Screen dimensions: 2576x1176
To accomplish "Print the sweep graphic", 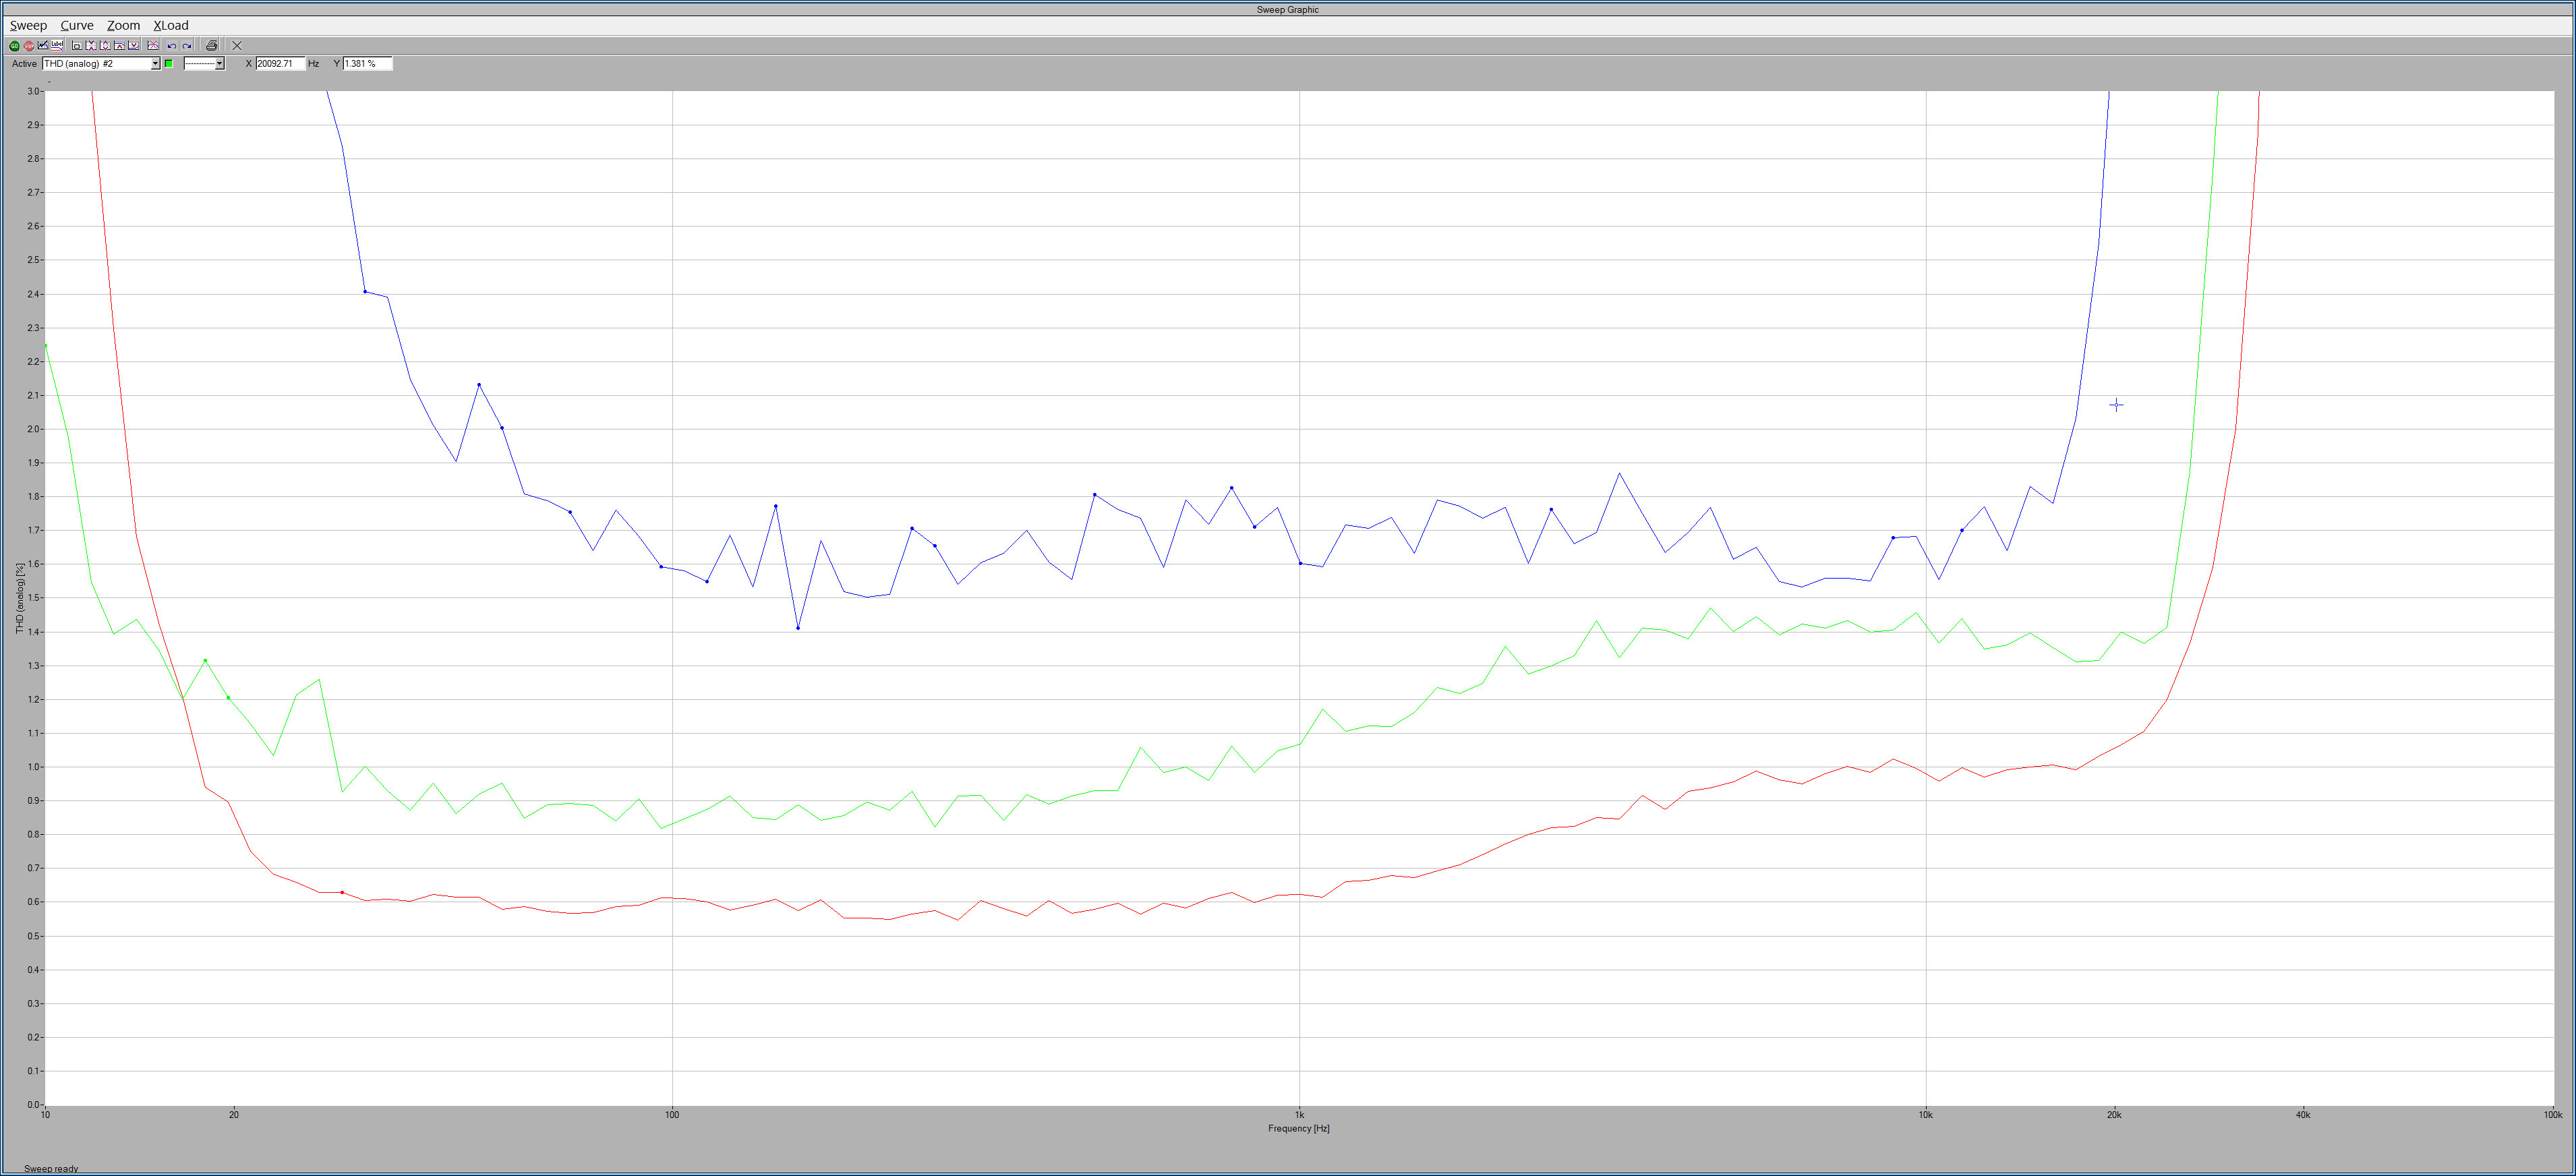I will click(x=211, y=46).
